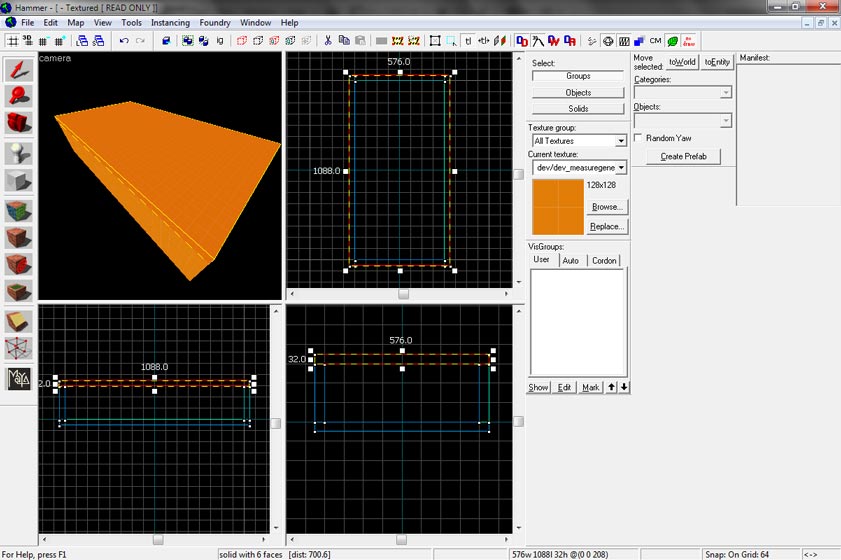Enable the Random Yaw checkbox

click(x=638, y=138)
